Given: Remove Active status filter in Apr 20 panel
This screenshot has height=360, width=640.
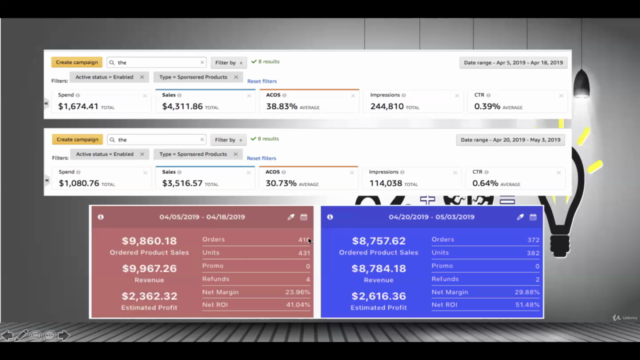Looking at the screenshot, I should [x=142, y=154].
